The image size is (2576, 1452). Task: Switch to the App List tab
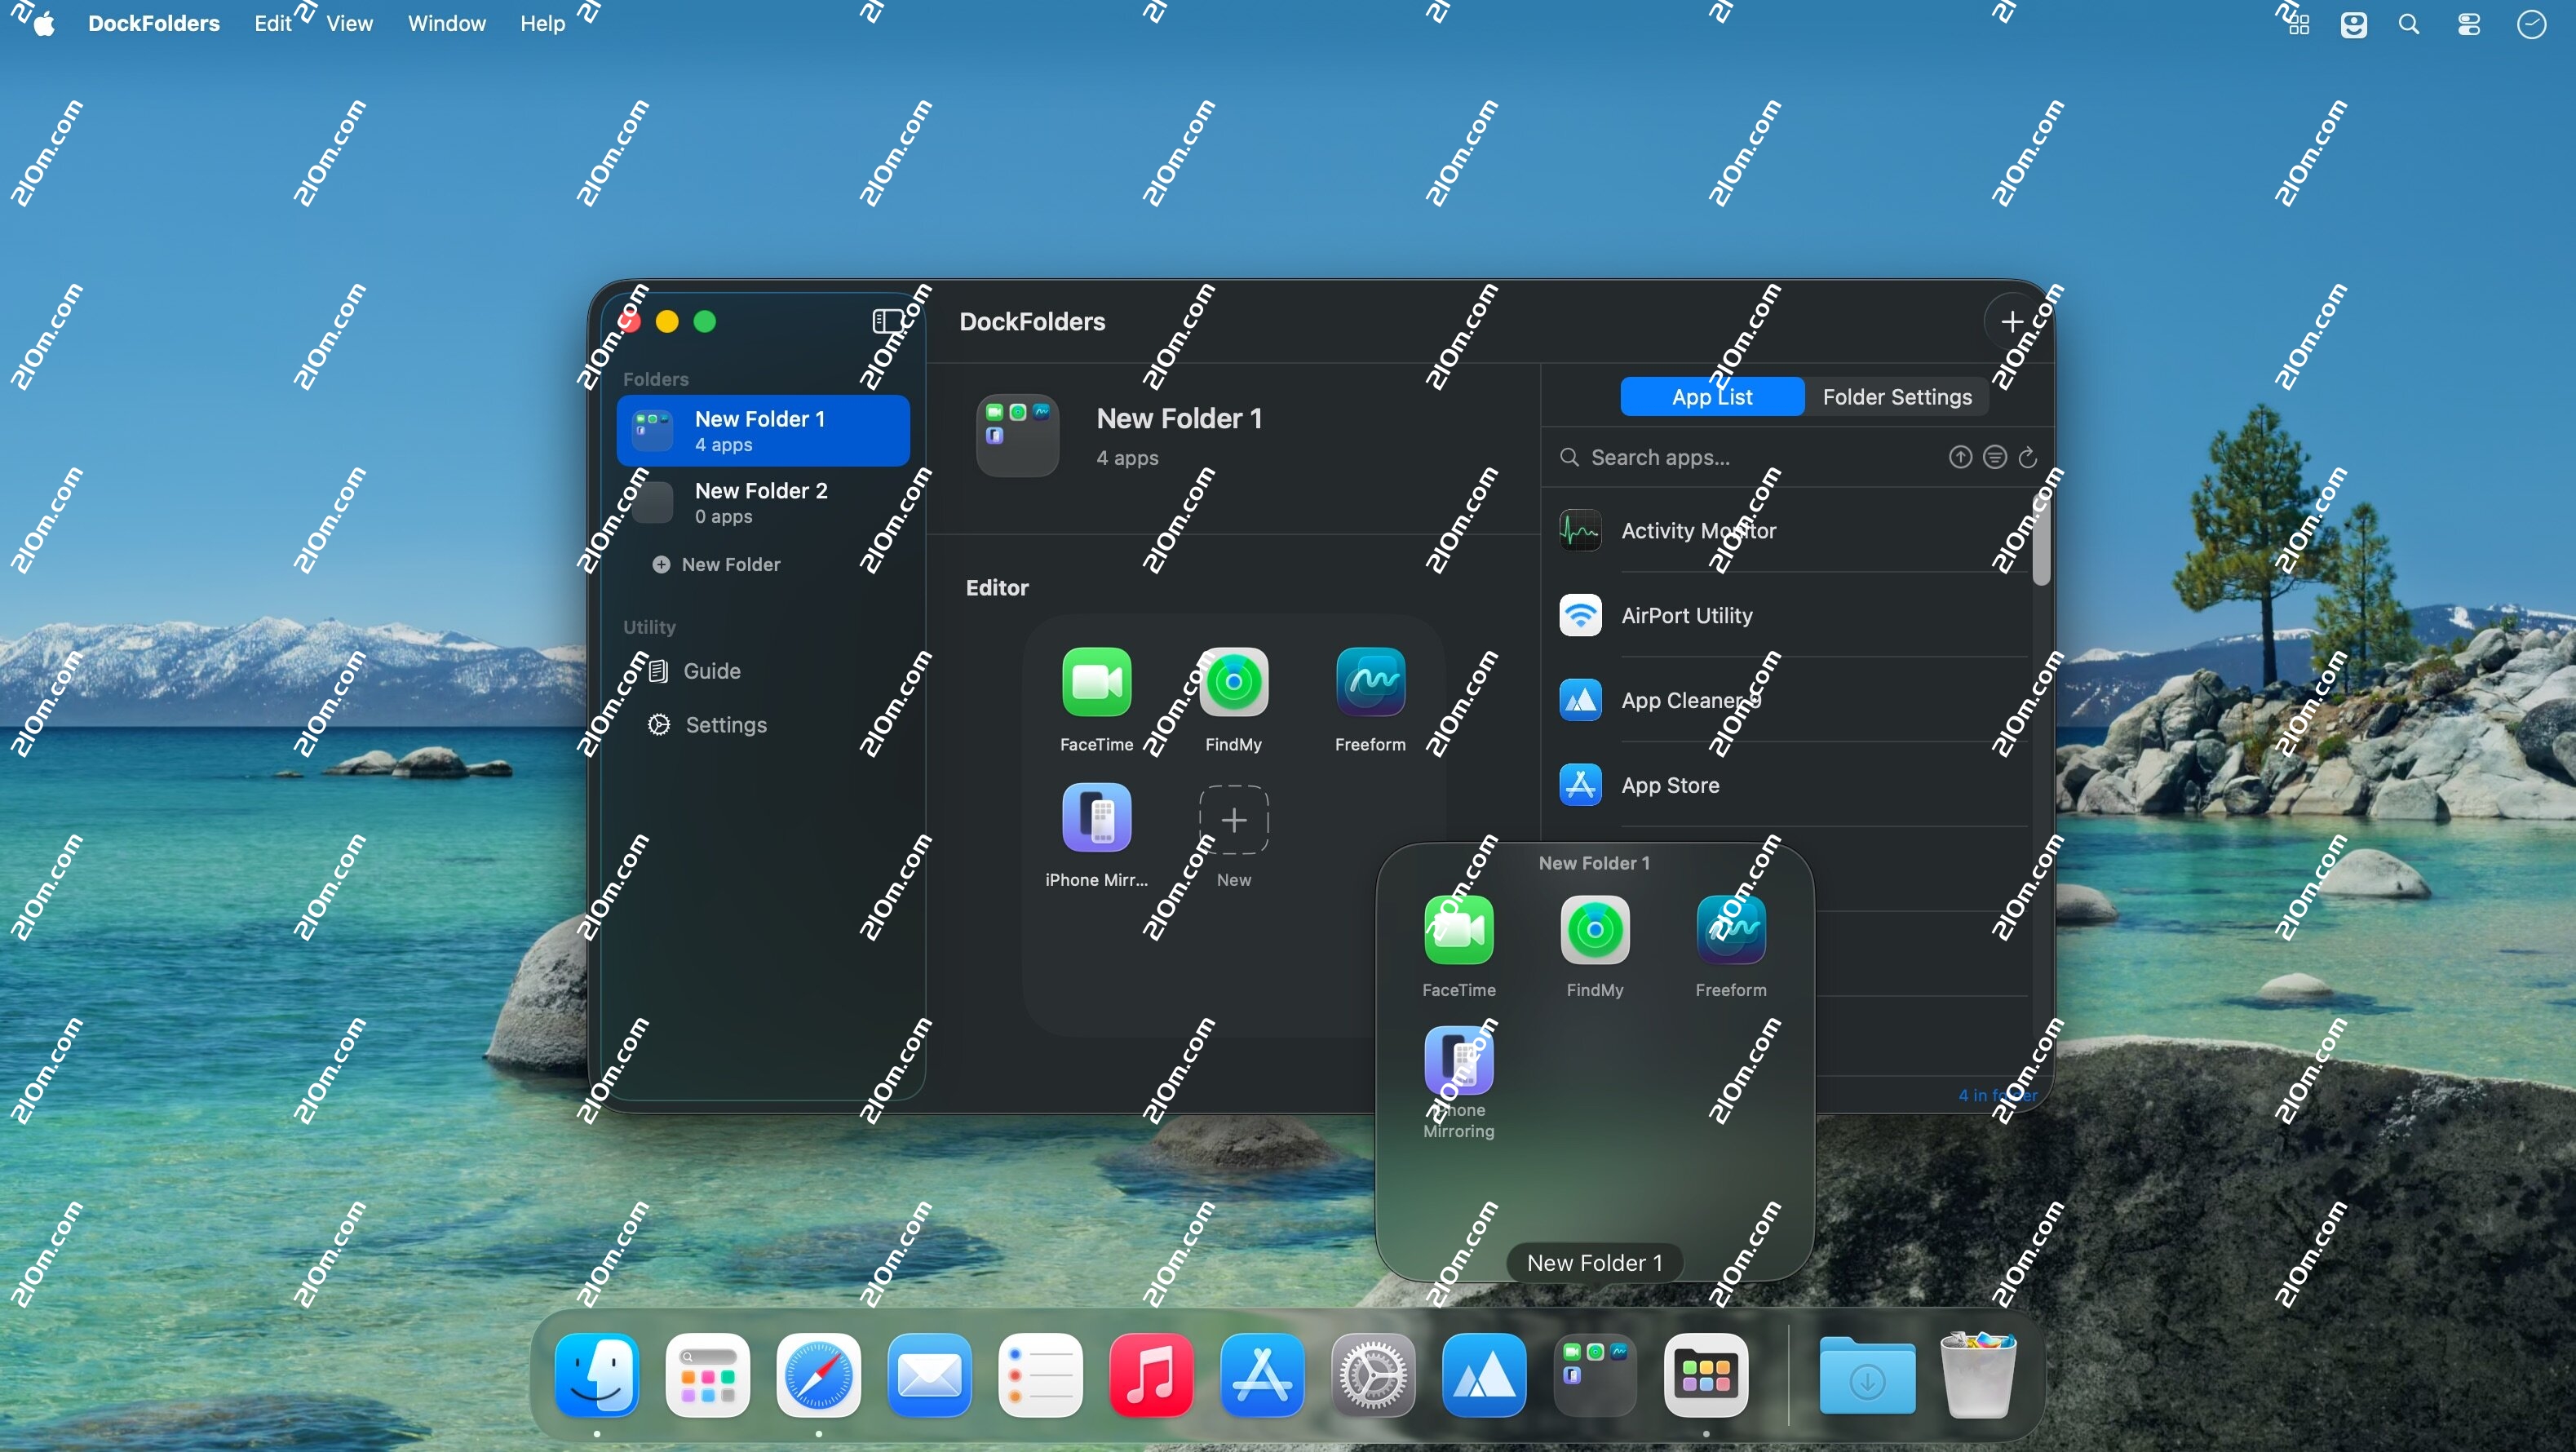click(1712, 397)
